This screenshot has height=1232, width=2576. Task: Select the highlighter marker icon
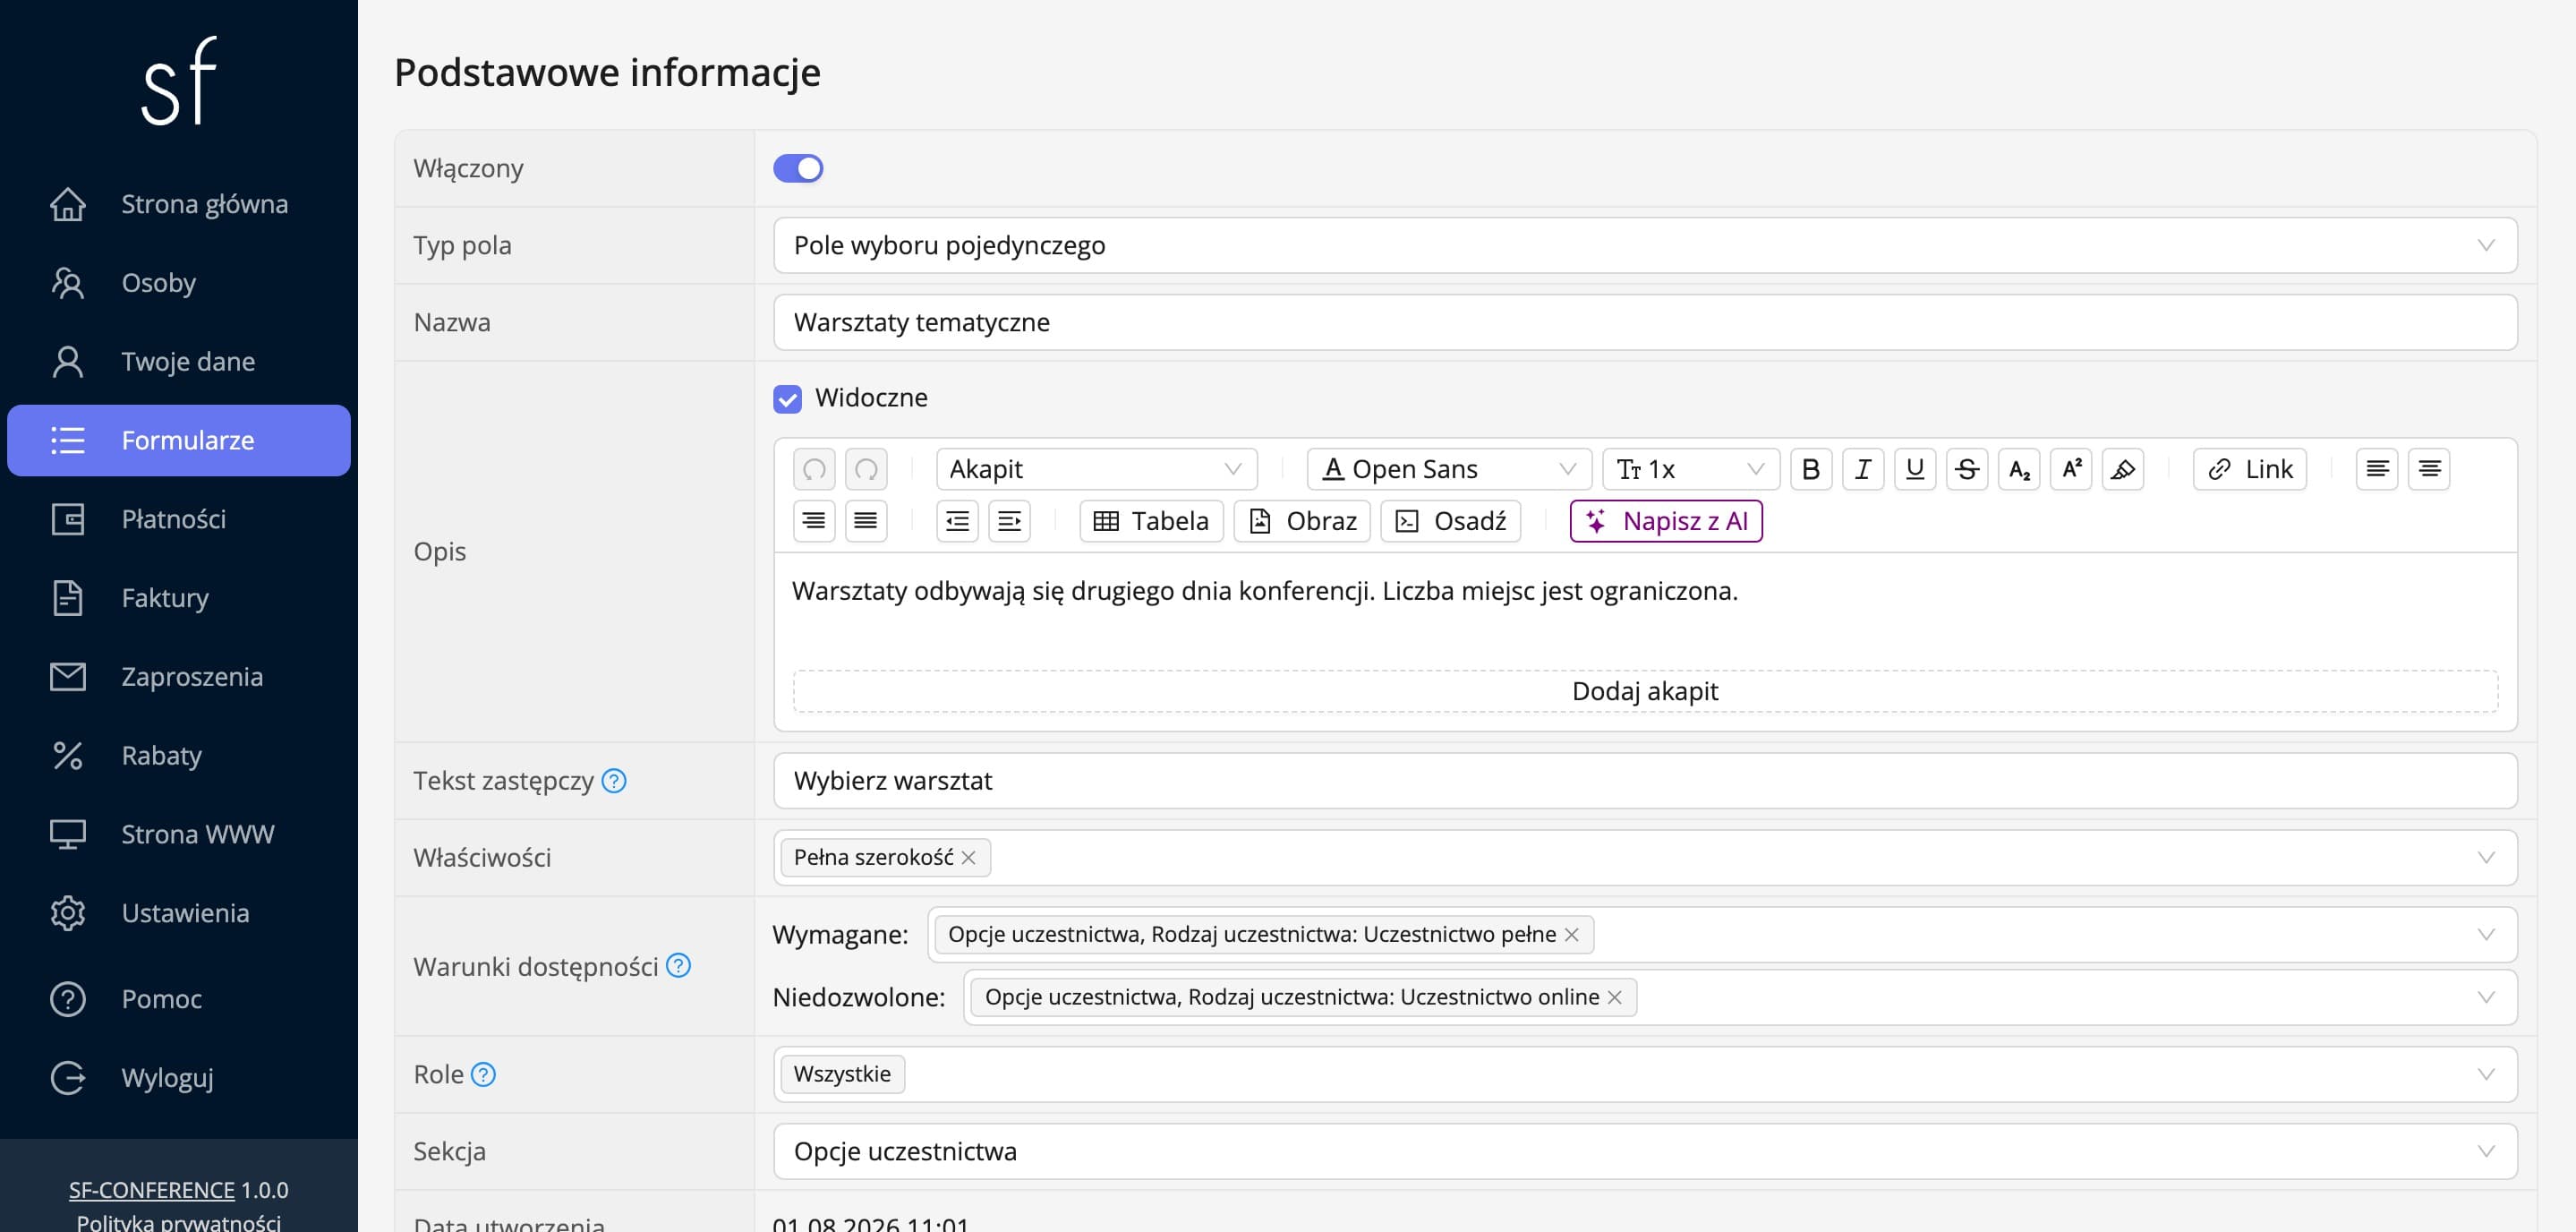click(2122, 469)
